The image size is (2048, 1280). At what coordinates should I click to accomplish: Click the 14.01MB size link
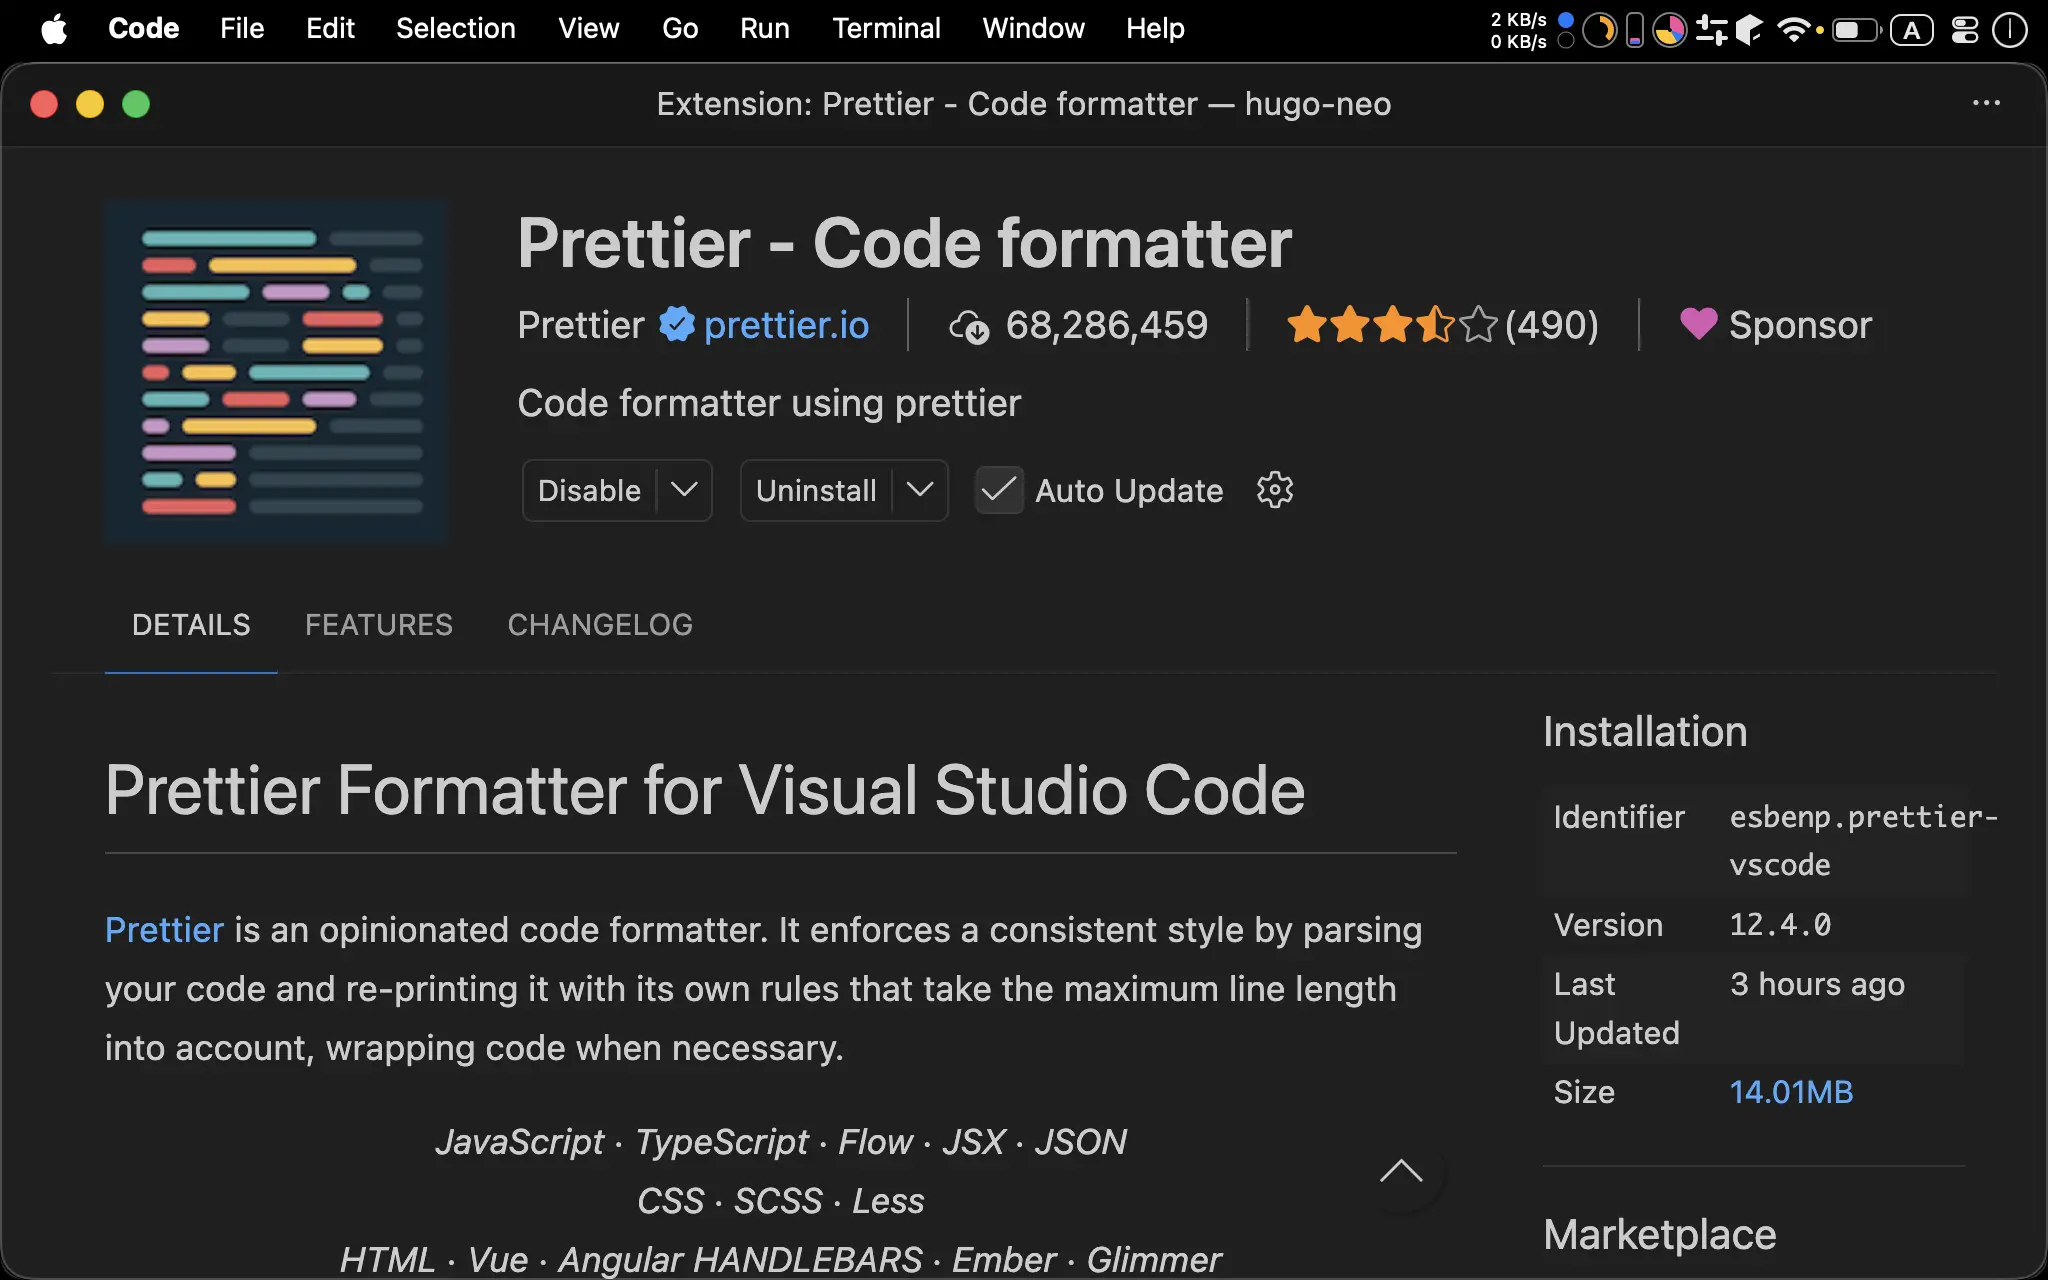[x=1791, y=1092]
